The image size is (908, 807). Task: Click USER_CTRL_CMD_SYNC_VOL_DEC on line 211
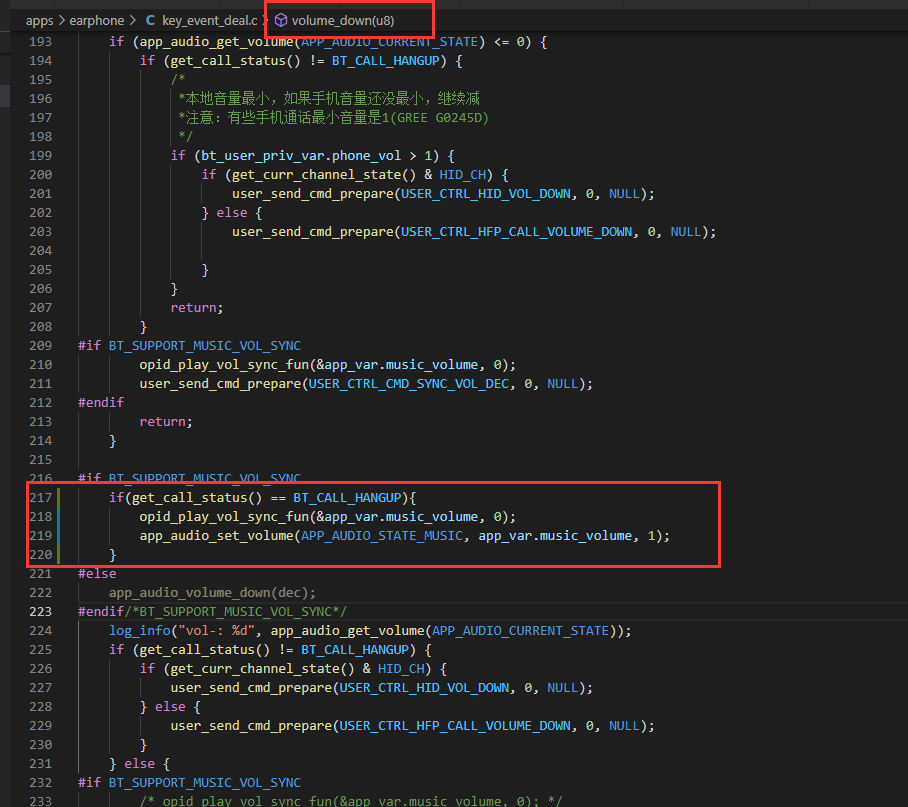[409, 384]
